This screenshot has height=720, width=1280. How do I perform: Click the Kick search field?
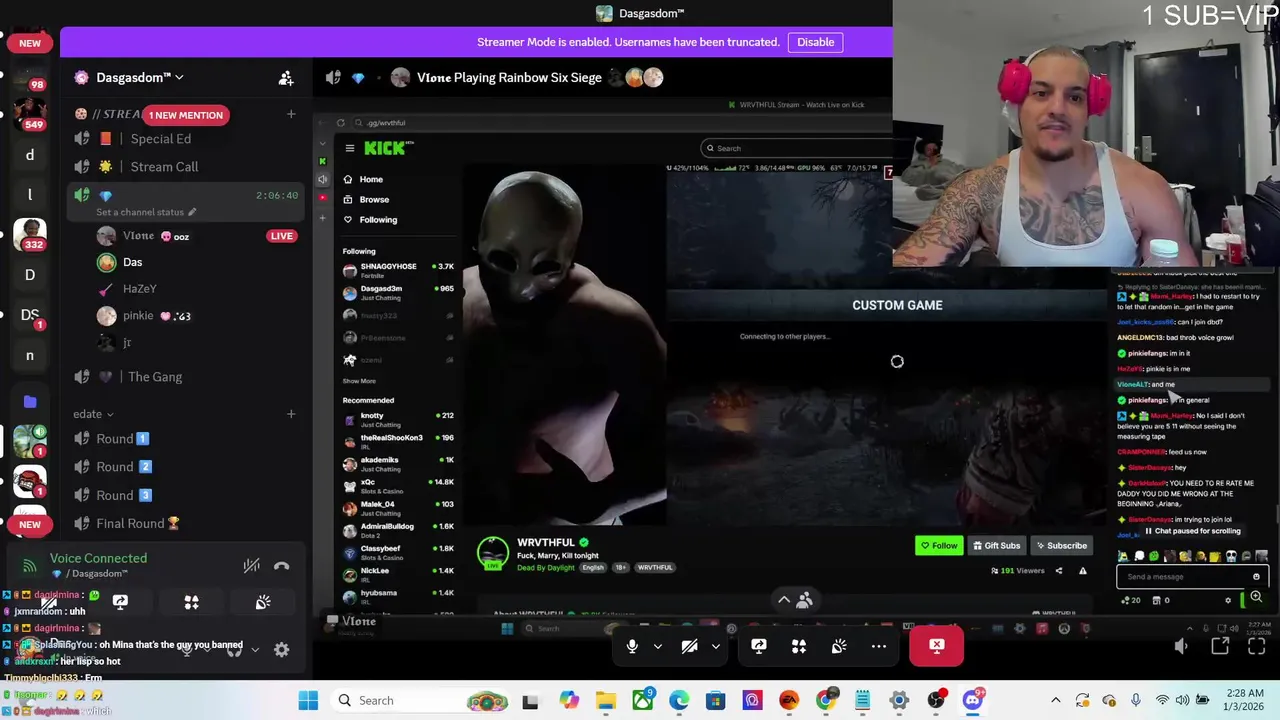(795, 148)
